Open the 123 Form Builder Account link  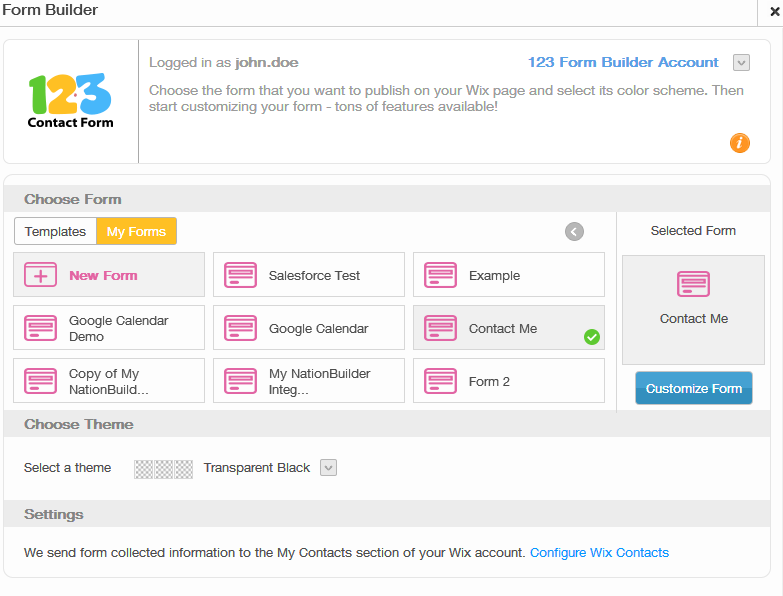pos(623,62)
